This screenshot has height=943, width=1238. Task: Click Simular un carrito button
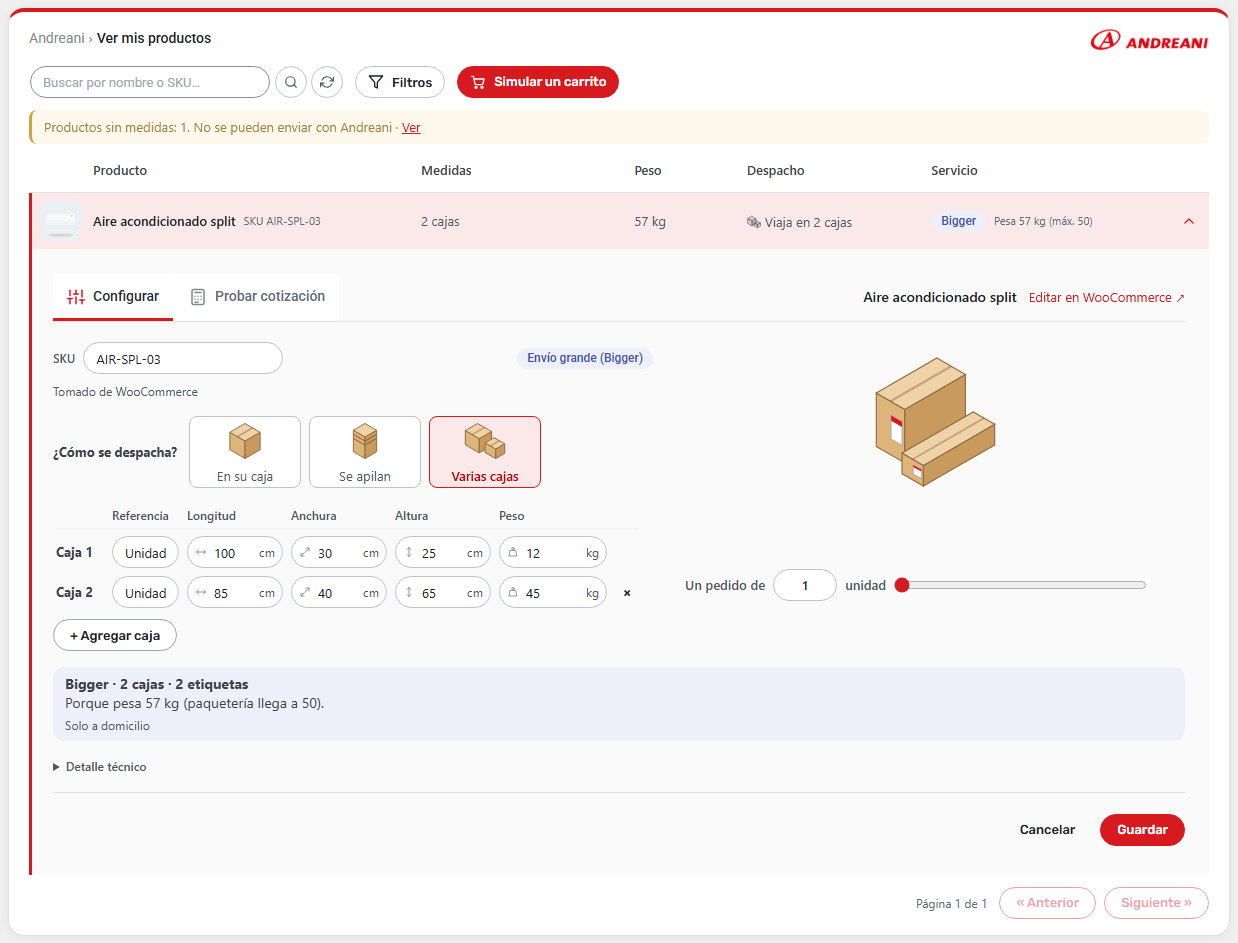(x=538, y=82)
